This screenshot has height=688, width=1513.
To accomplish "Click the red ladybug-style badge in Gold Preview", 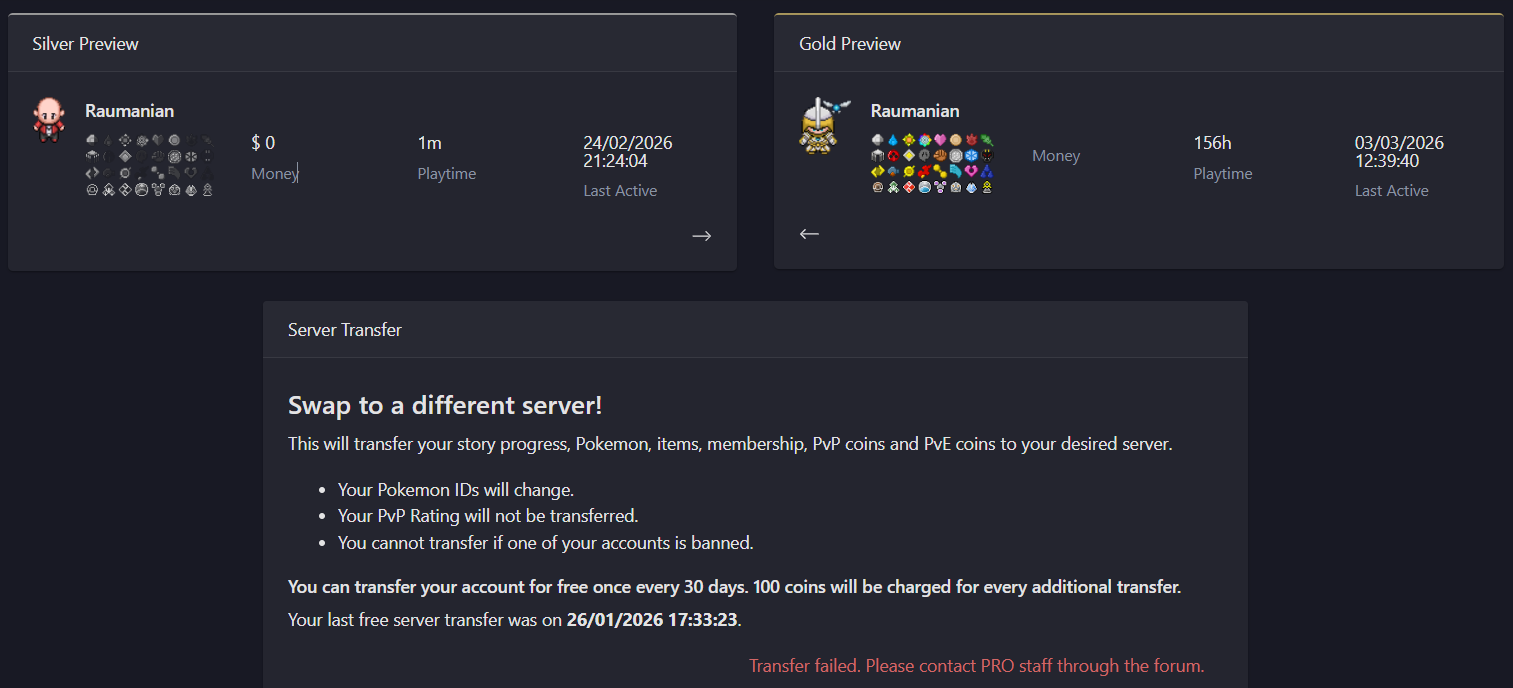I will point(893,156).
